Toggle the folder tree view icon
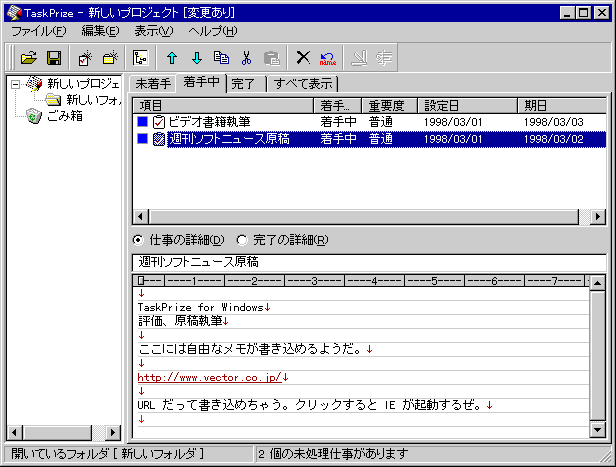This screenshot has width=616, height=467. 141,58
